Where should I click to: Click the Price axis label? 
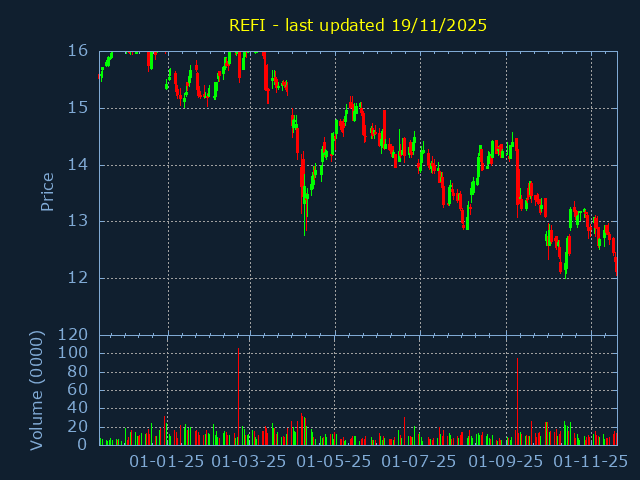(x=47, y=191)
